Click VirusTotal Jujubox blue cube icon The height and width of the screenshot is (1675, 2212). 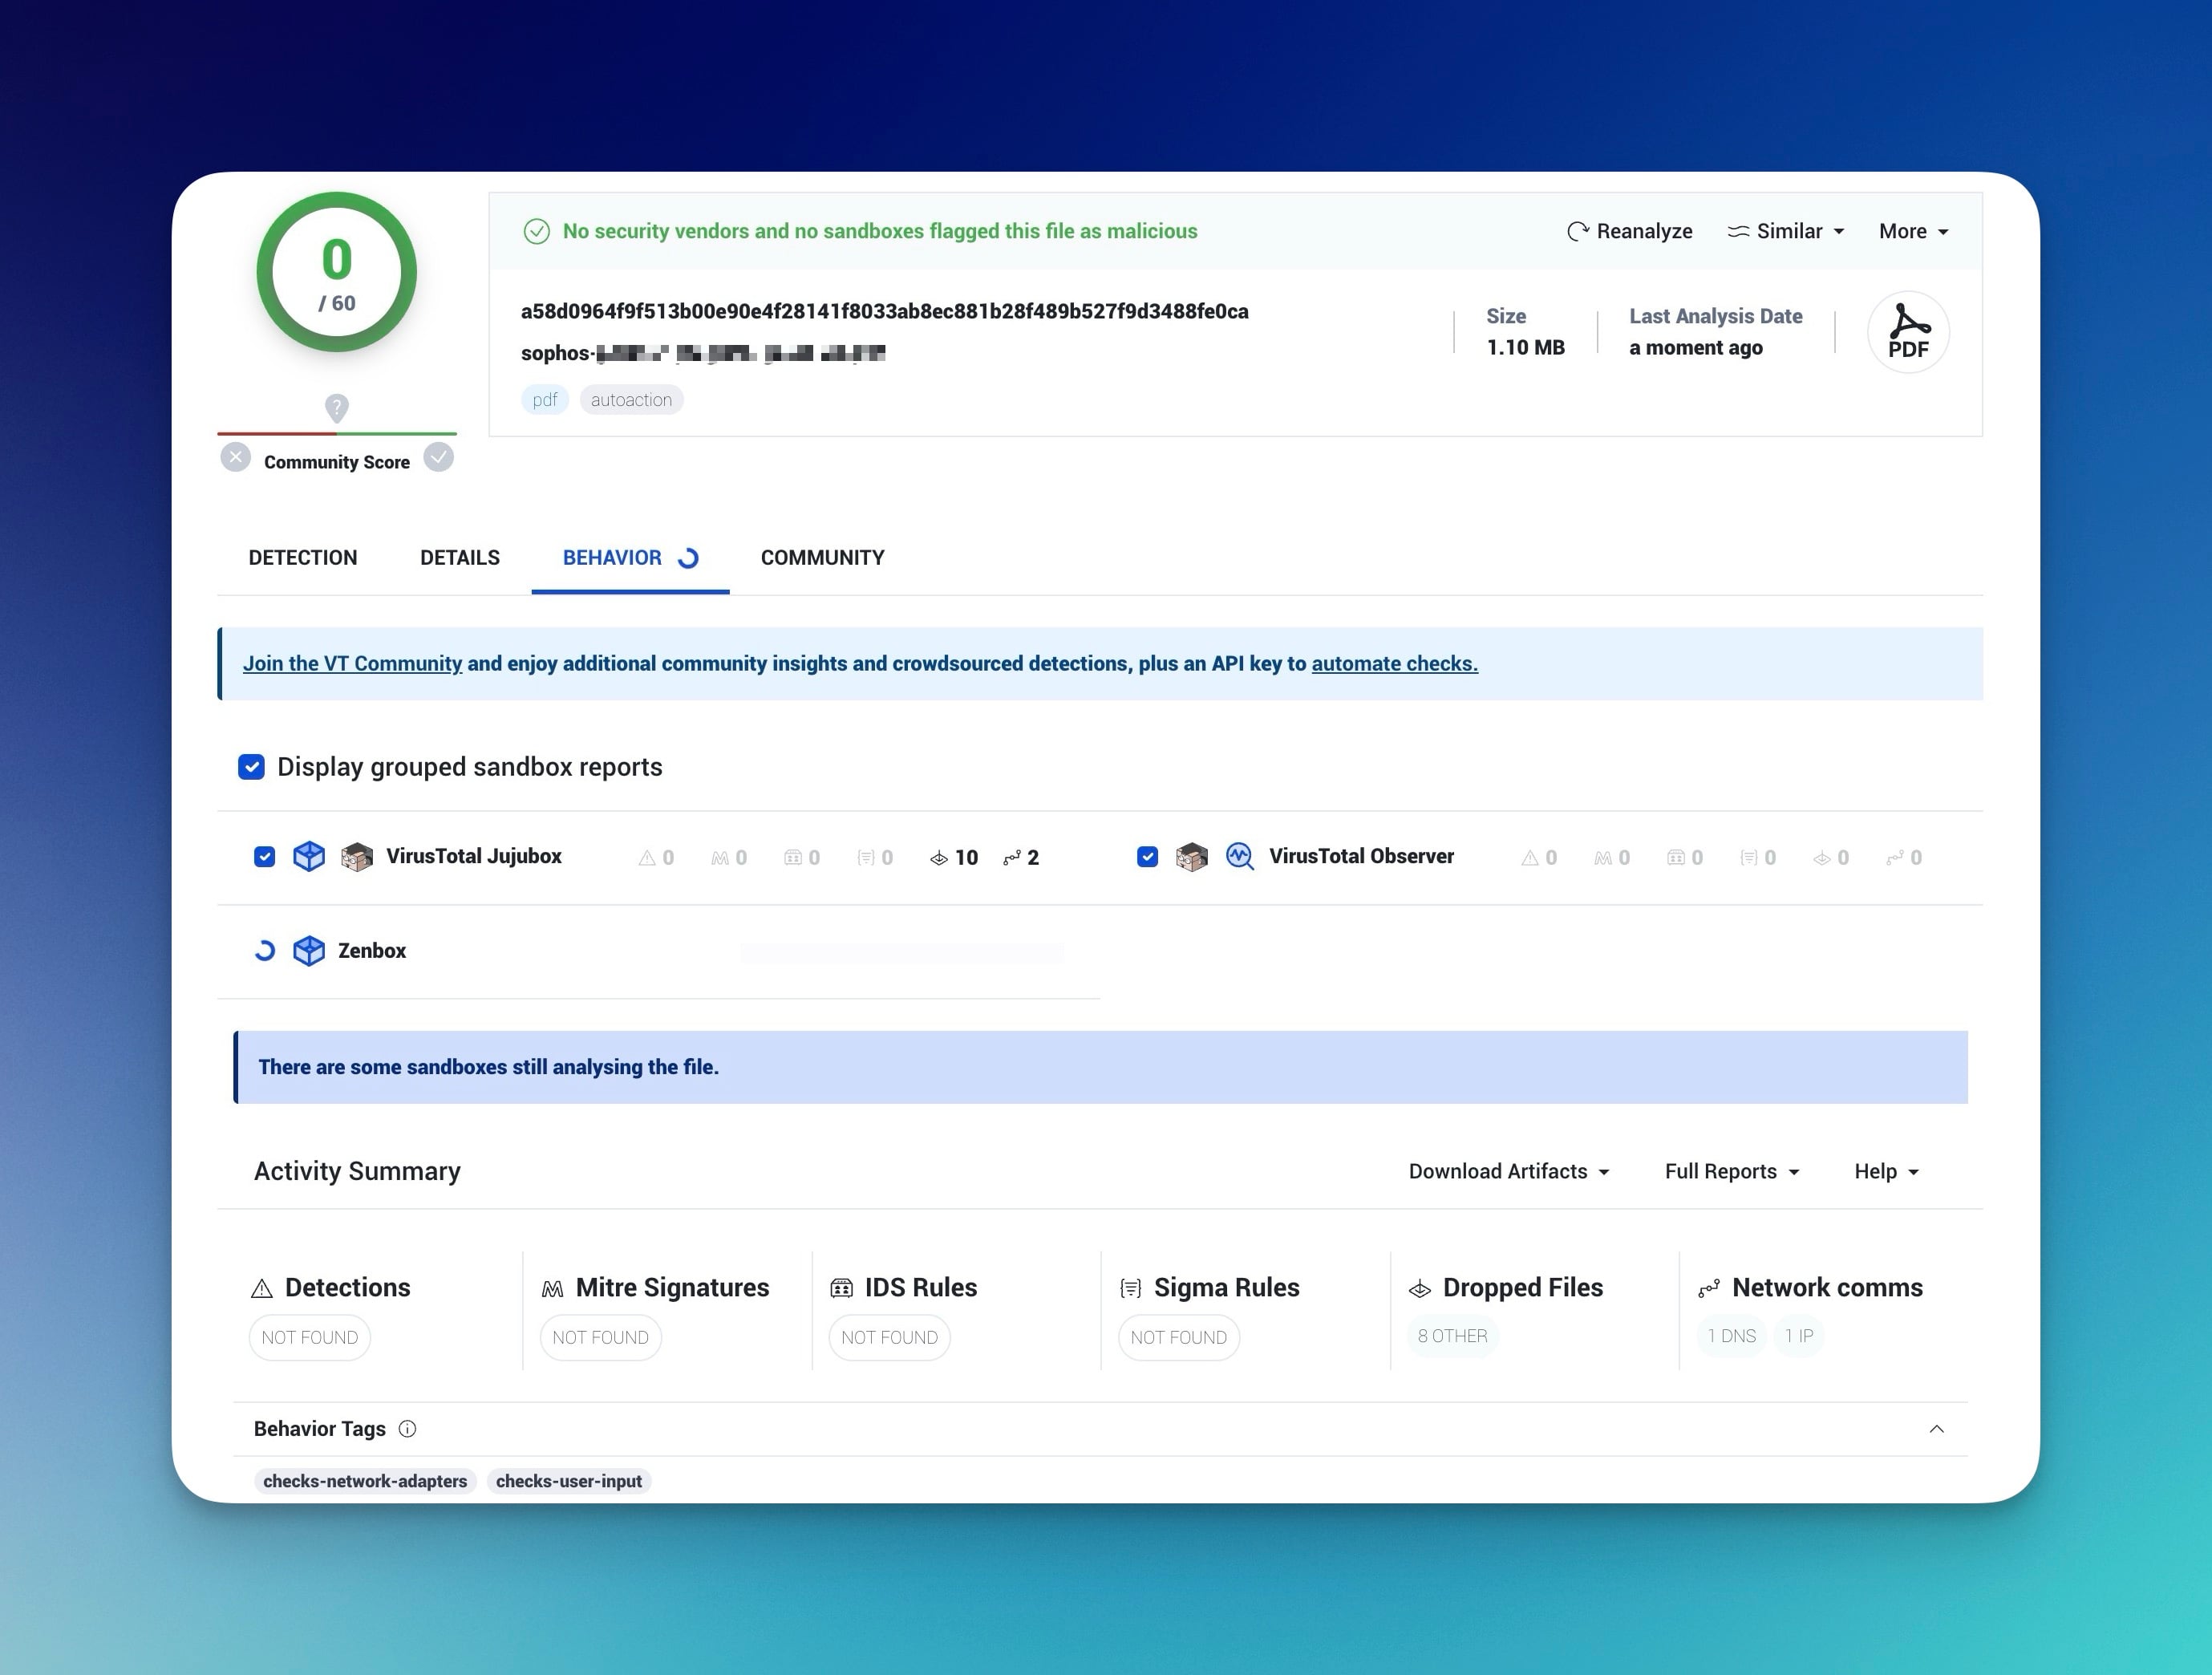tap(309, 857)
